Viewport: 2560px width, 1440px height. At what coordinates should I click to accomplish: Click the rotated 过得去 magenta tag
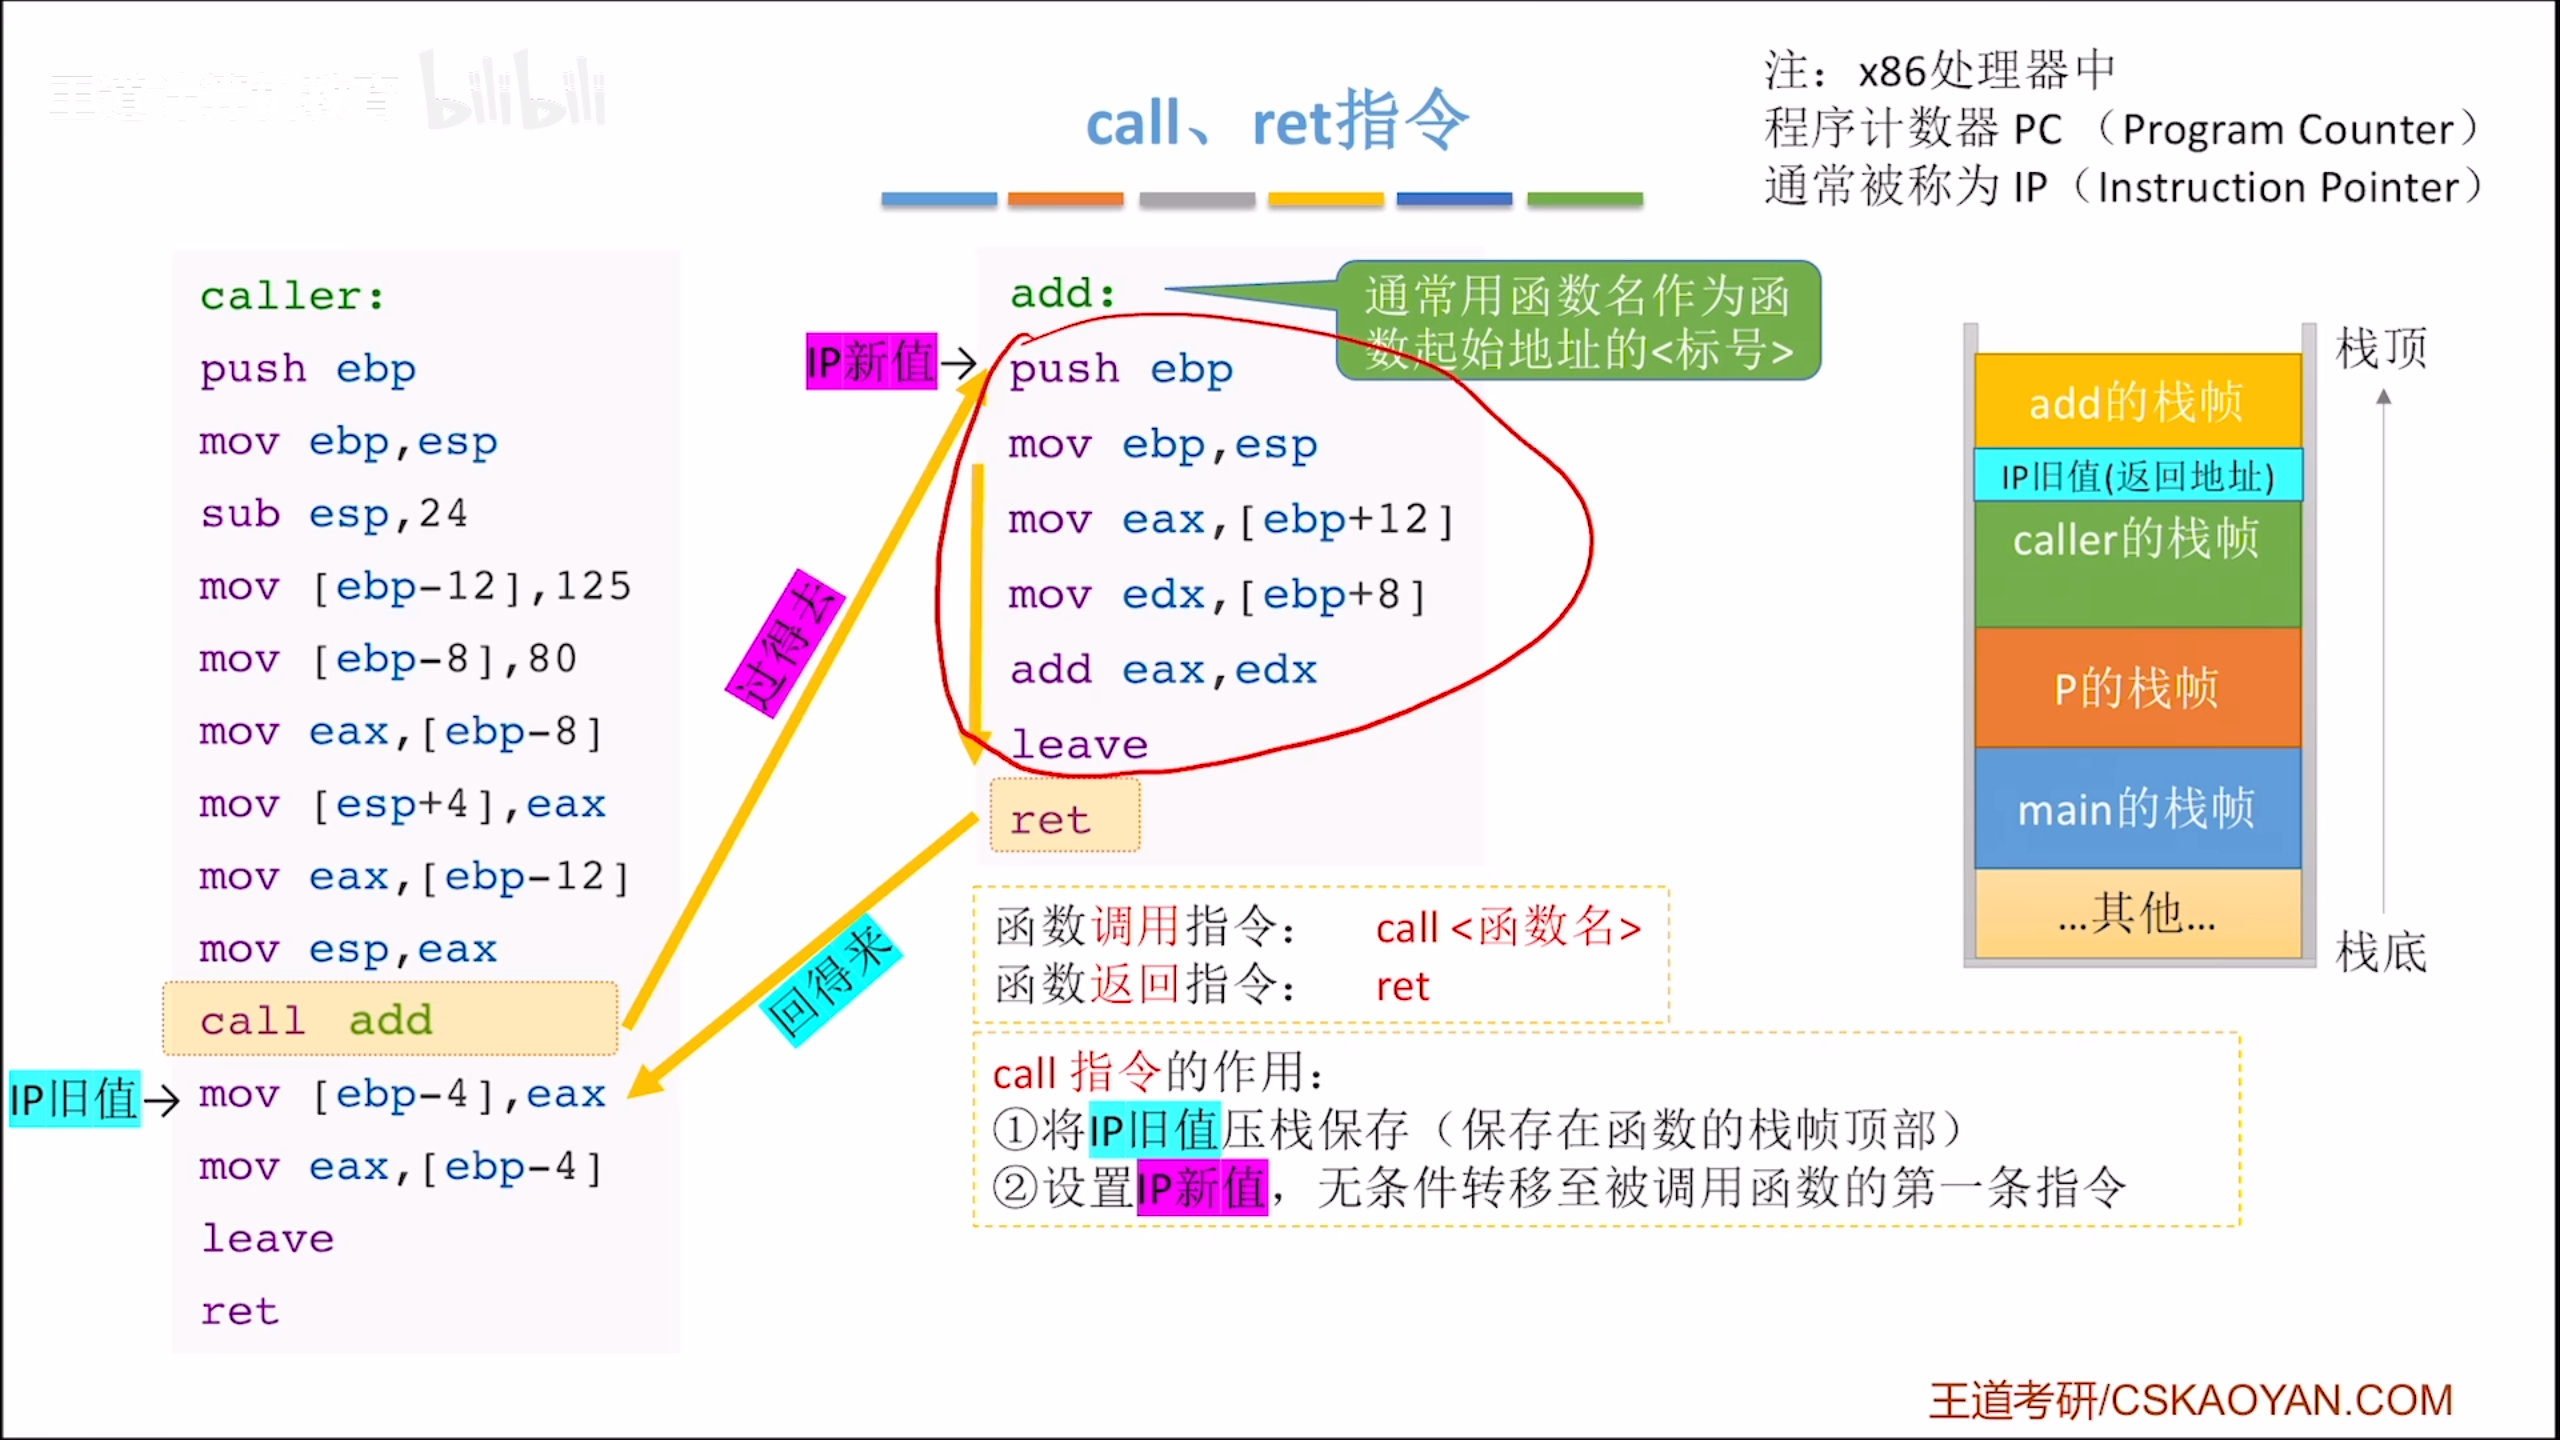pos(786,642)
